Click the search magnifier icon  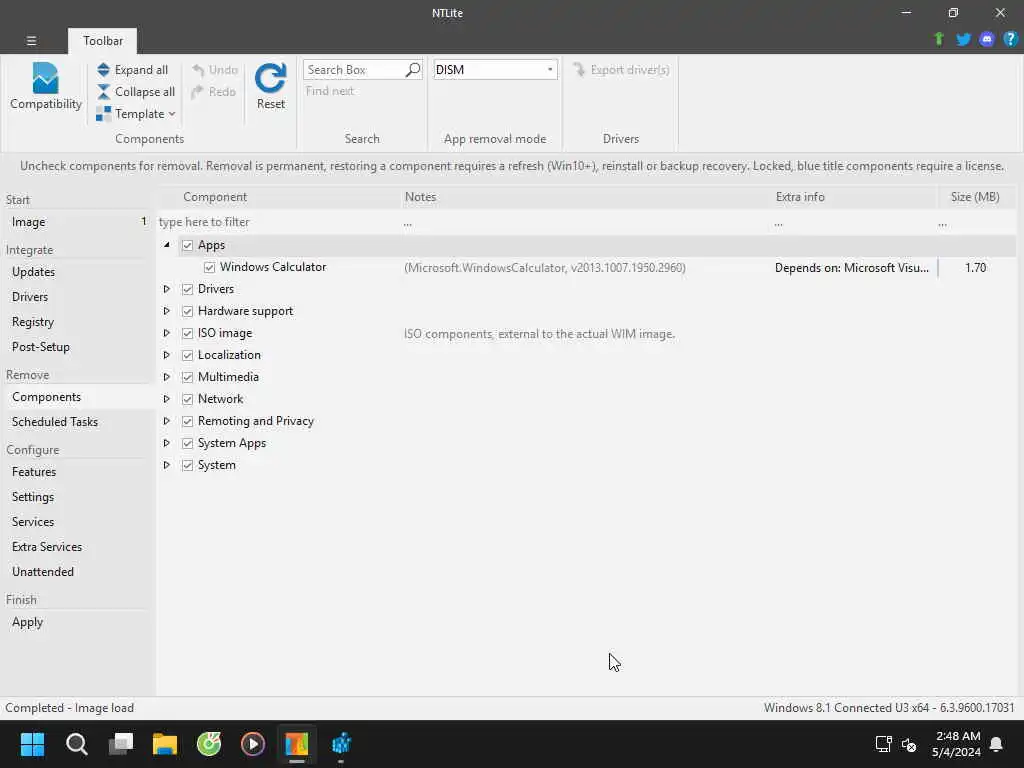coord(413,70)
